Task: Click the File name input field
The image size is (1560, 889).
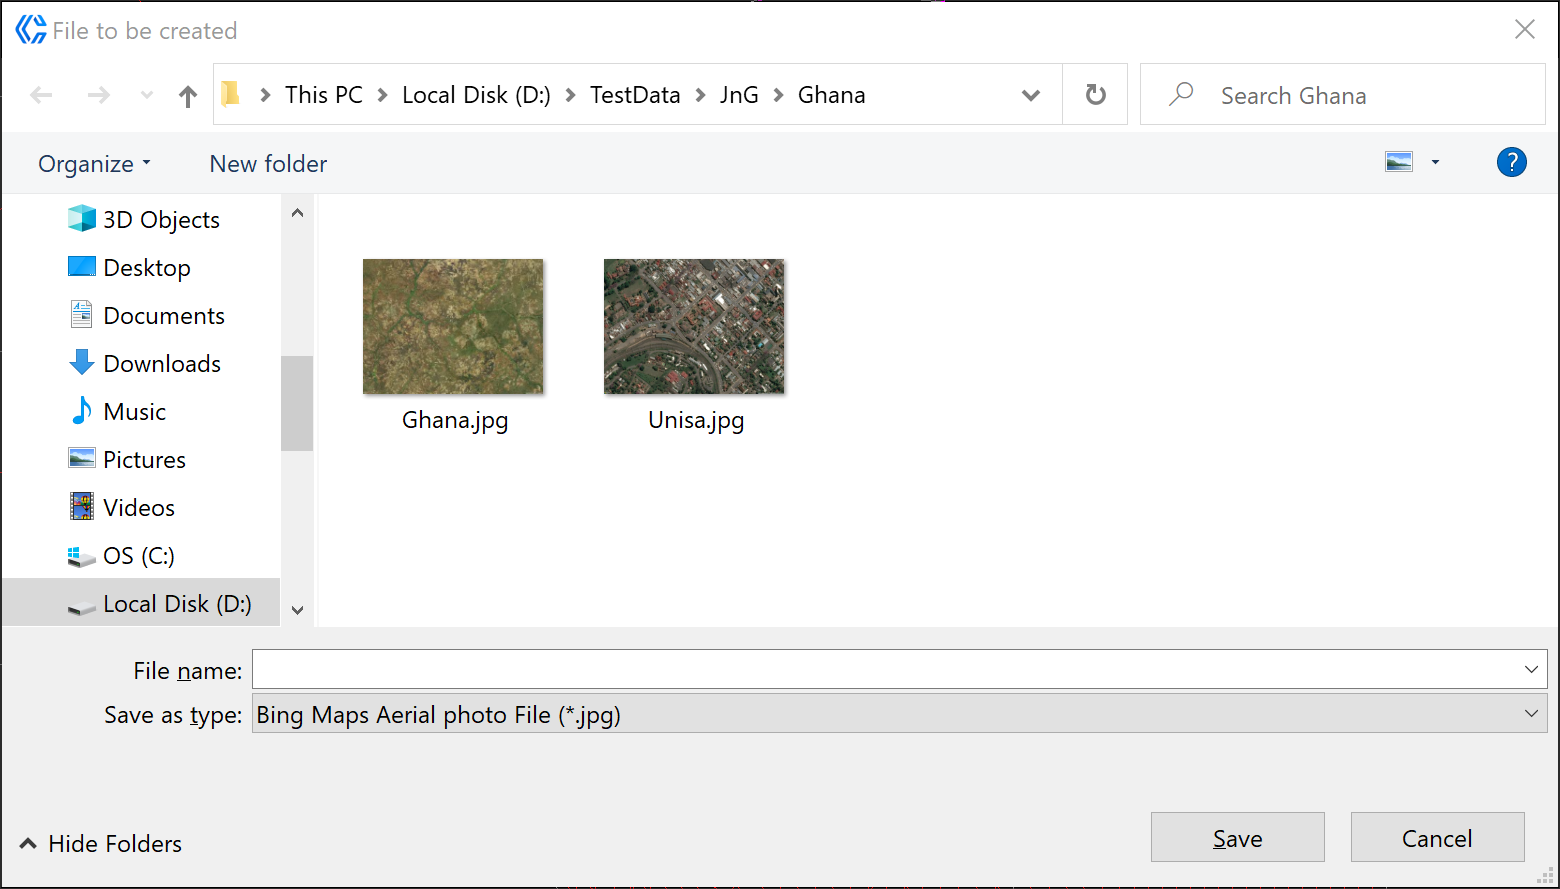Action: (885, 669)
